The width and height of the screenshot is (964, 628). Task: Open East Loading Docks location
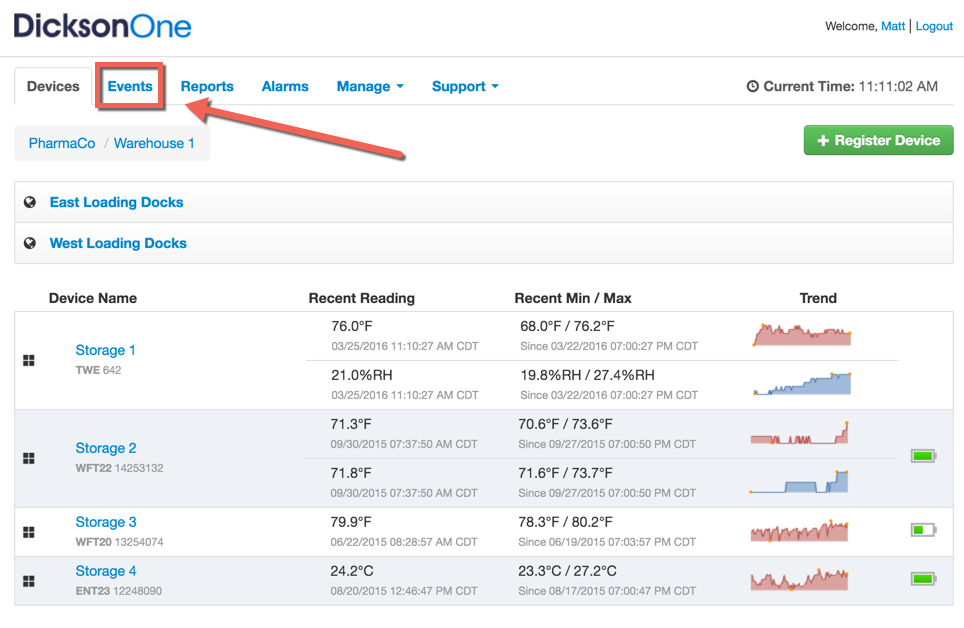116,202
